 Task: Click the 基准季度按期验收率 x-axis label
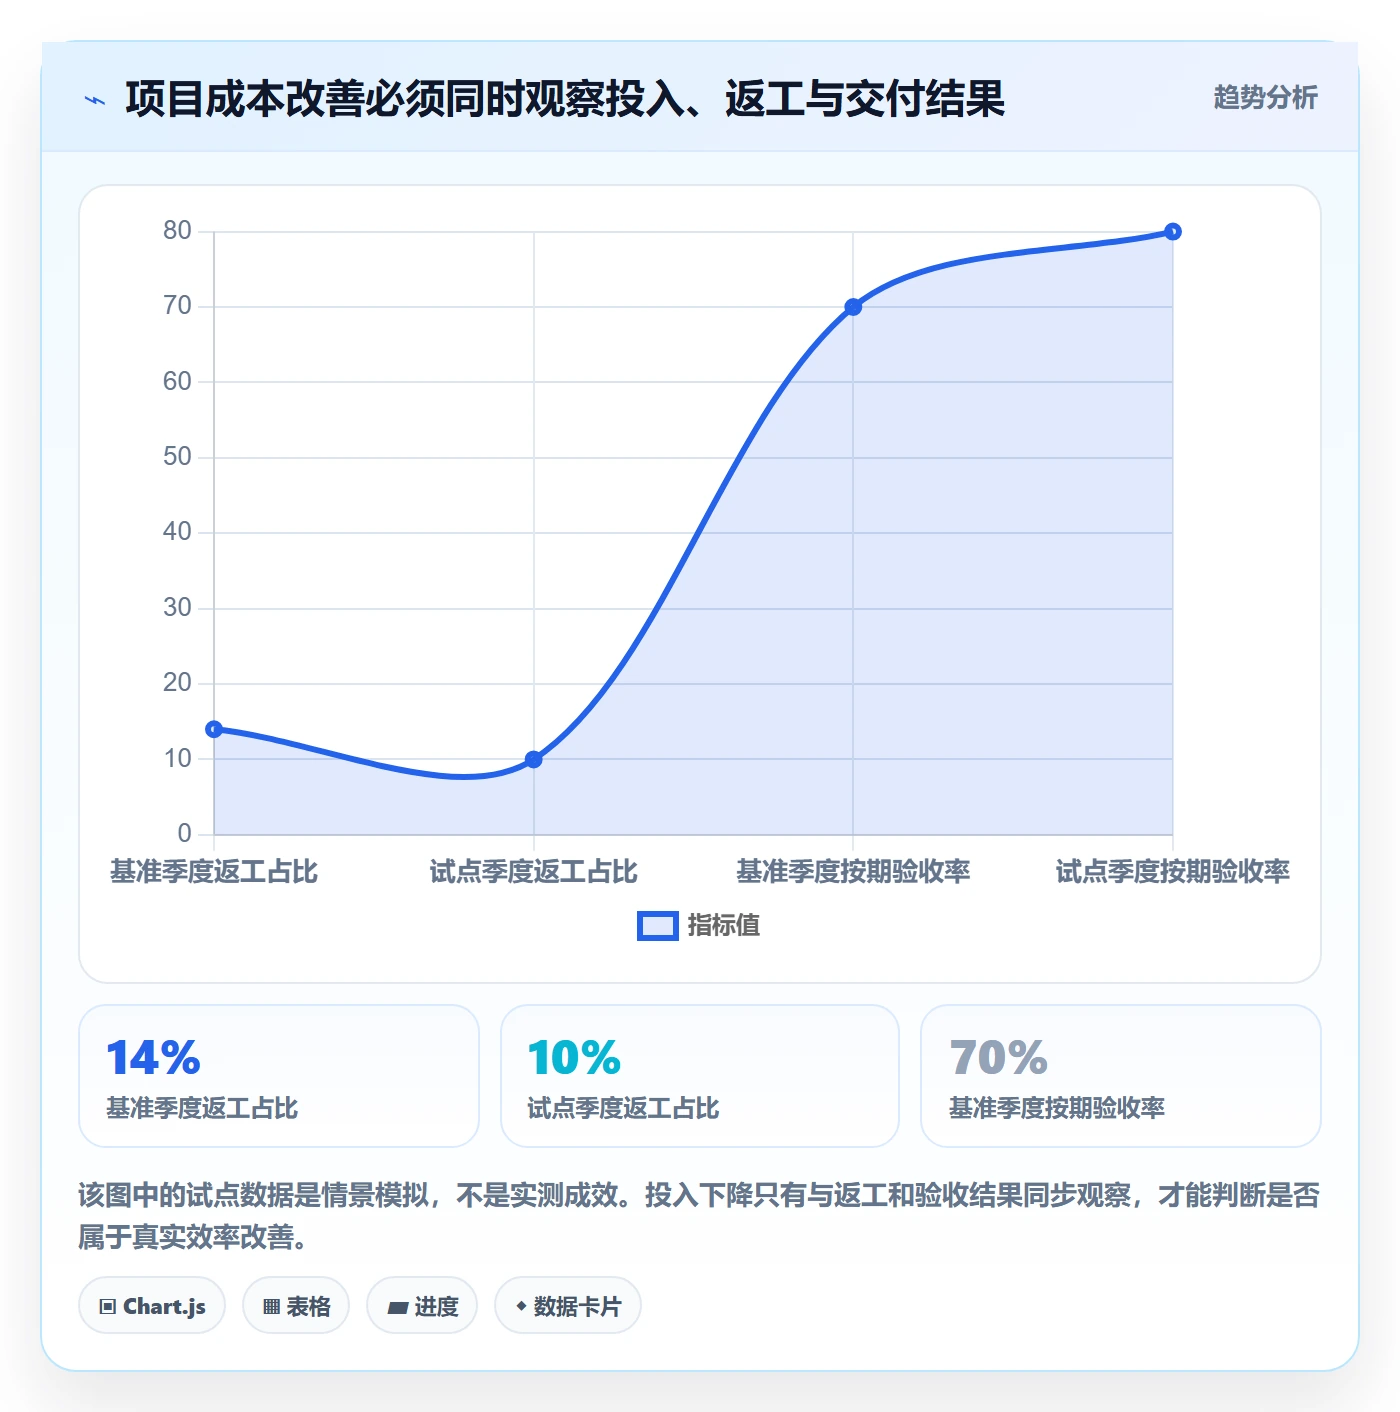[x=853, y=872]
